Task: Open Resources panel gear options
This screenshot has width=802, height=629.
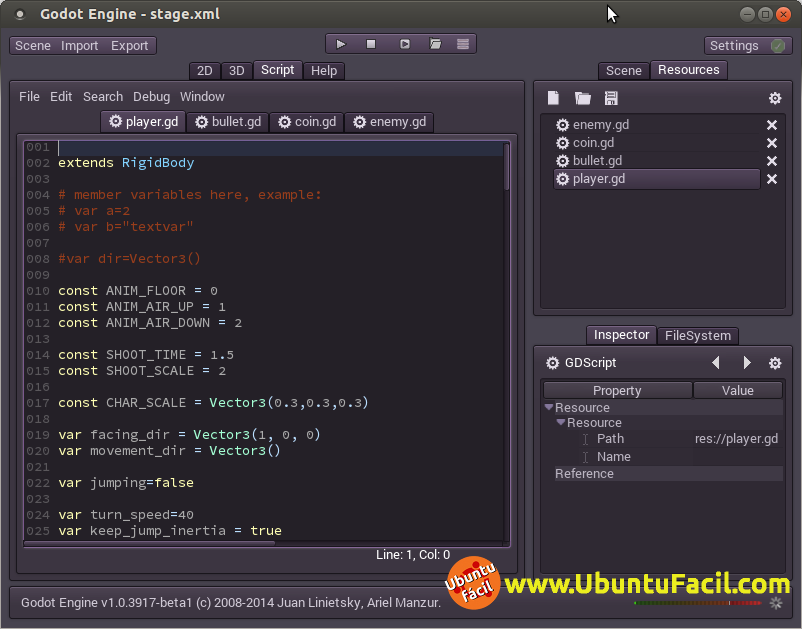Action: pos(775,98)
